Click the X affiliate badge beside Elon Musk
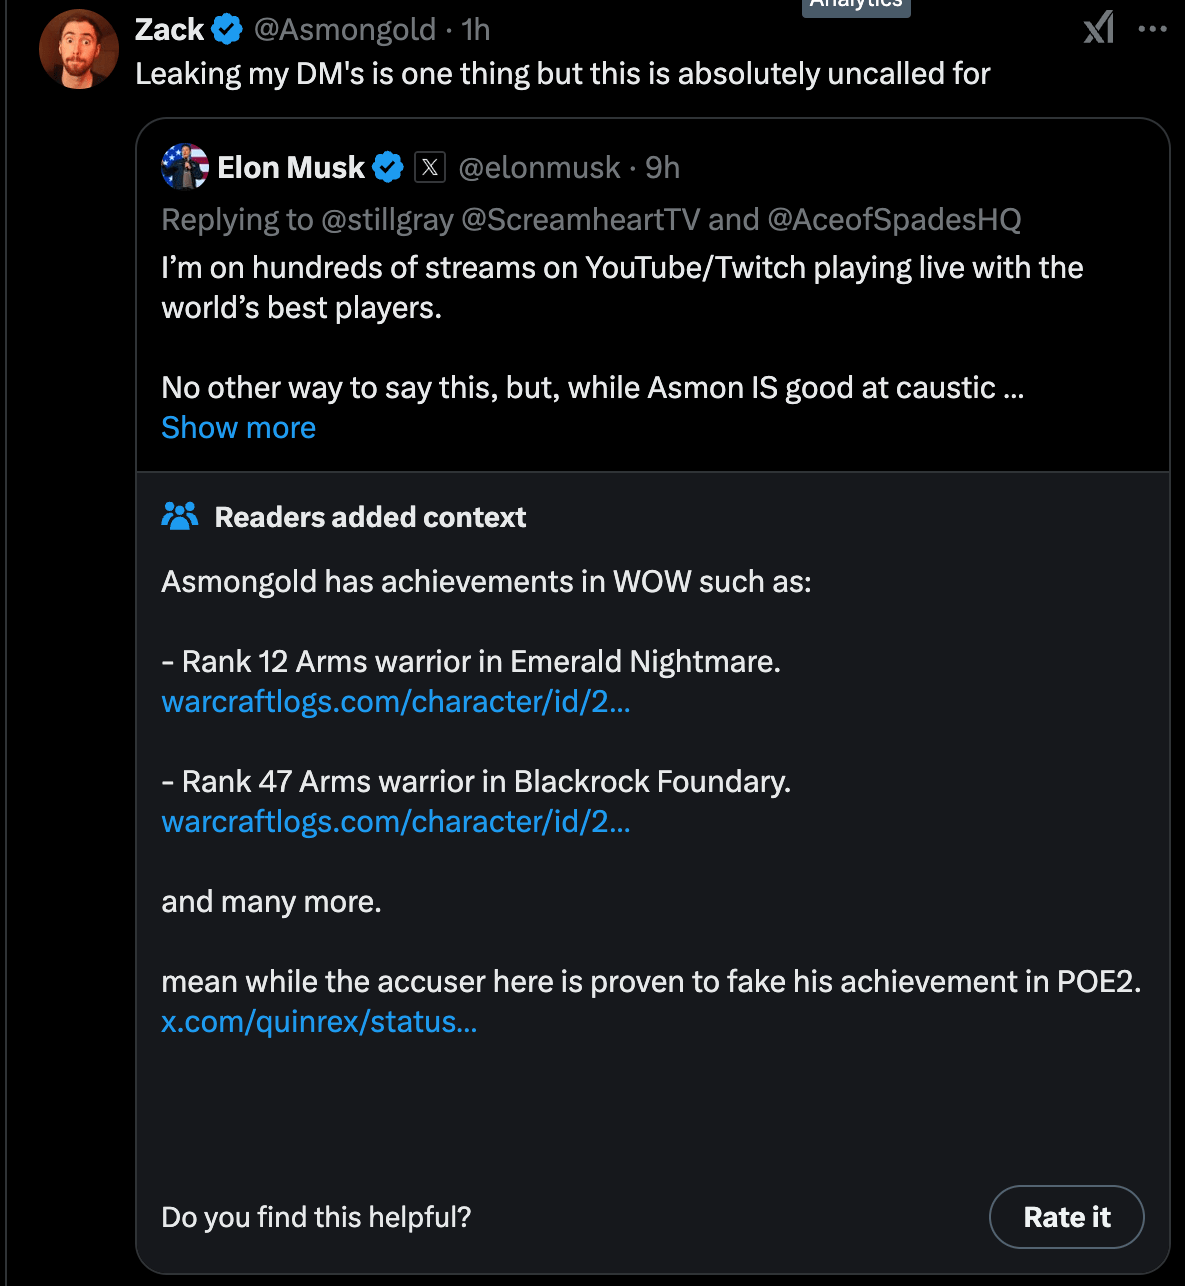Viewport: 1185px width, 1286px height. (430, 167)
